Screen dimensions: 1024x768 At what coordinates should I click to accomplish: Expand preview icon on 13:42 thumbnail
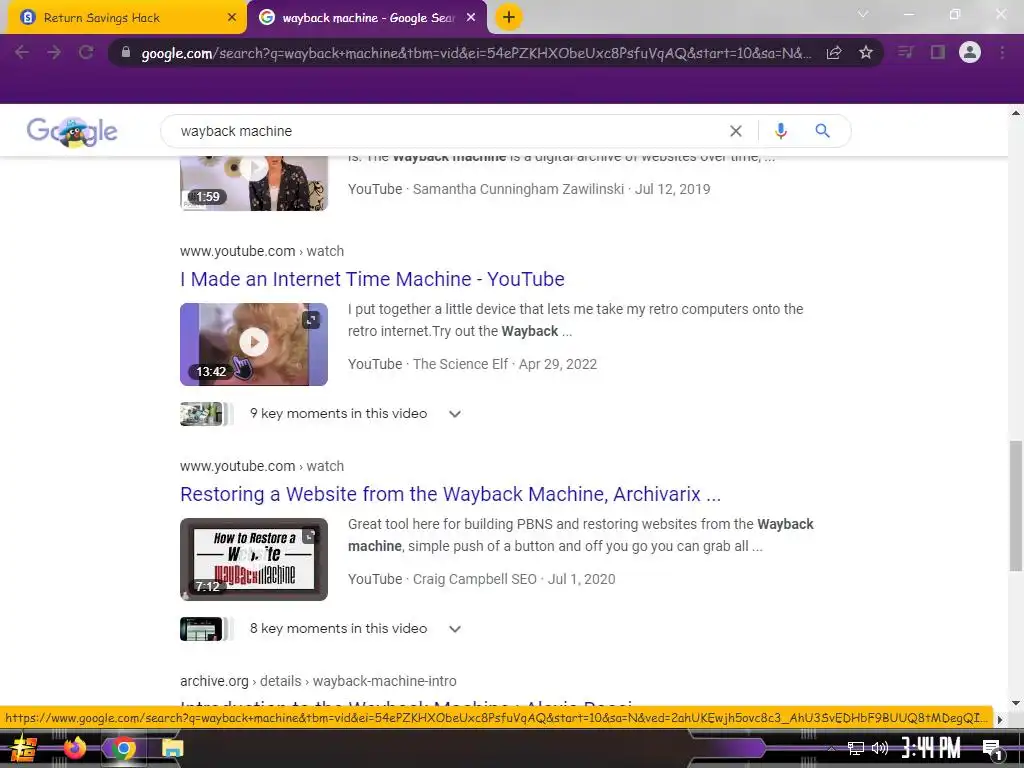(x=311, y=319)
